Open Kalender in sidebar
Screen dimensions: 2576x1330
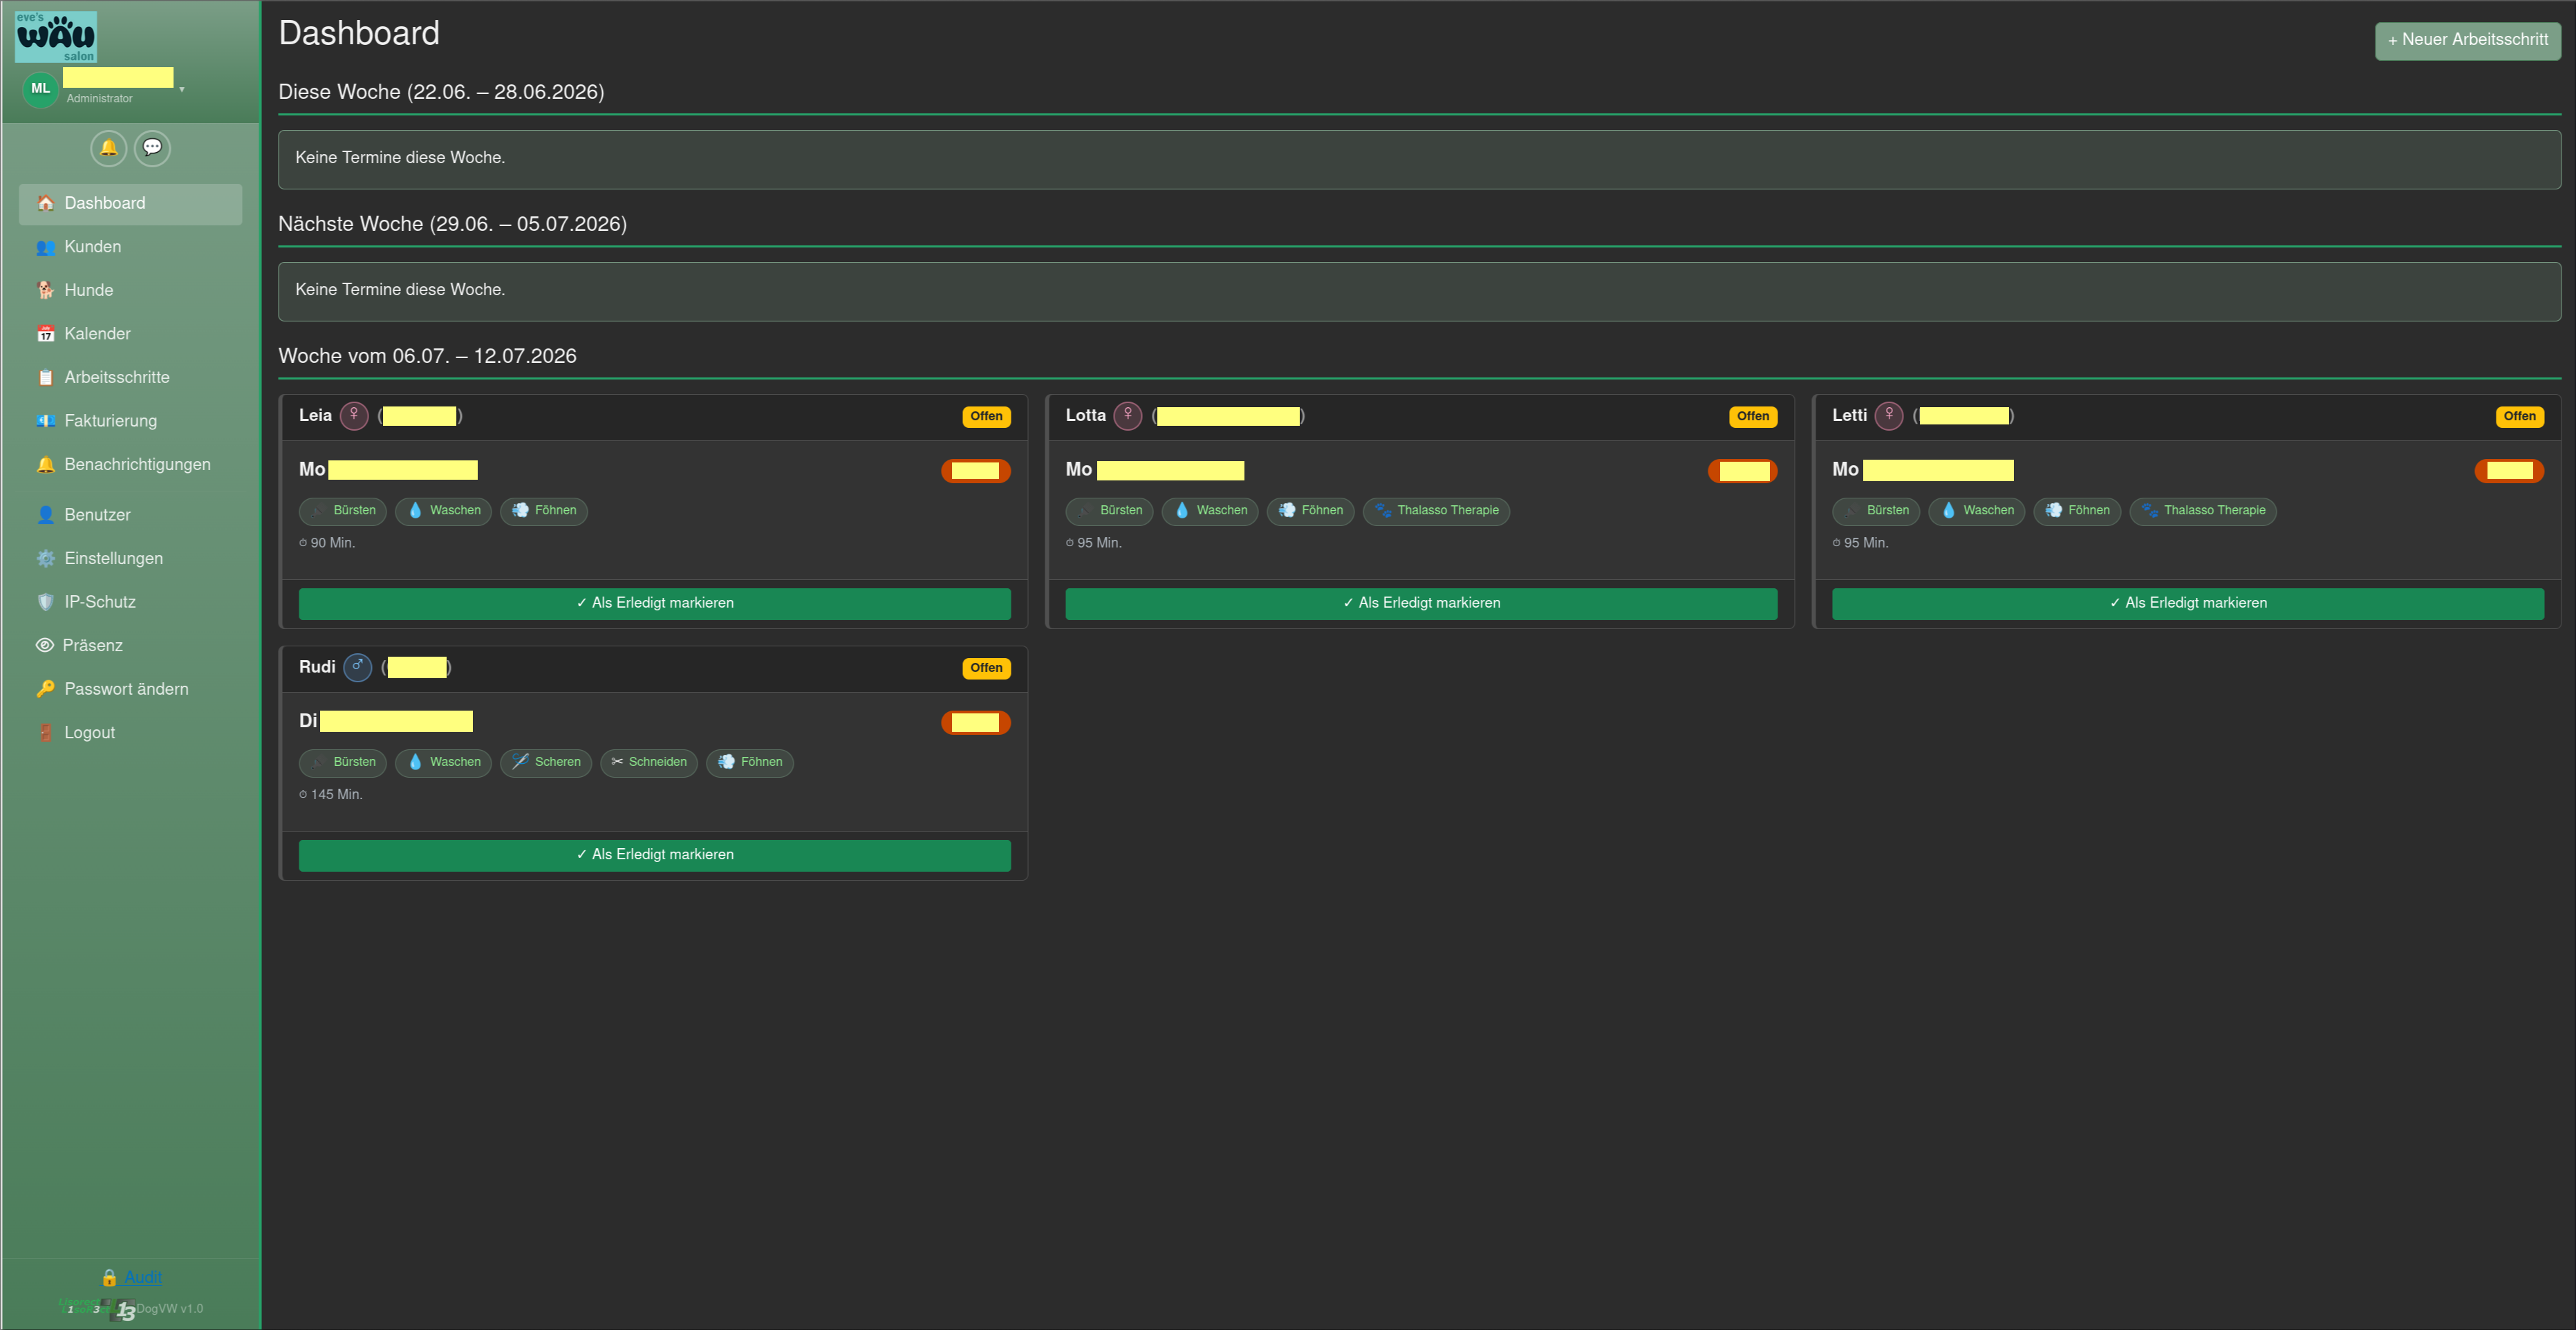click(x=130, y=334)
